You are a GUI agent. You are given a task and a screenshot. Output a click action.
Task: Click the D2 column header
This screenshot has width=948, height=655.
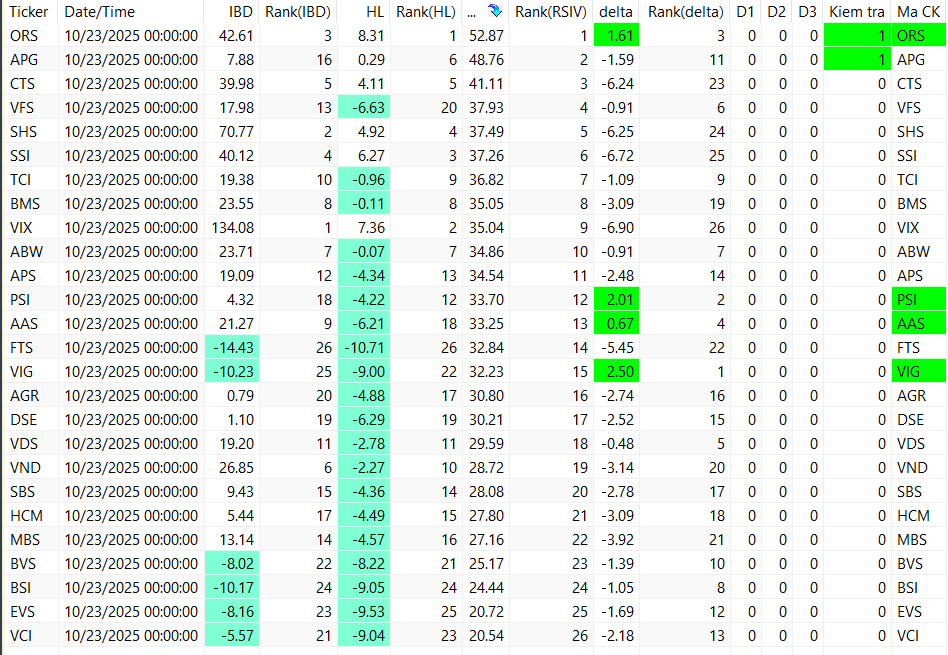pyautogui.click(x=776, y=11)
